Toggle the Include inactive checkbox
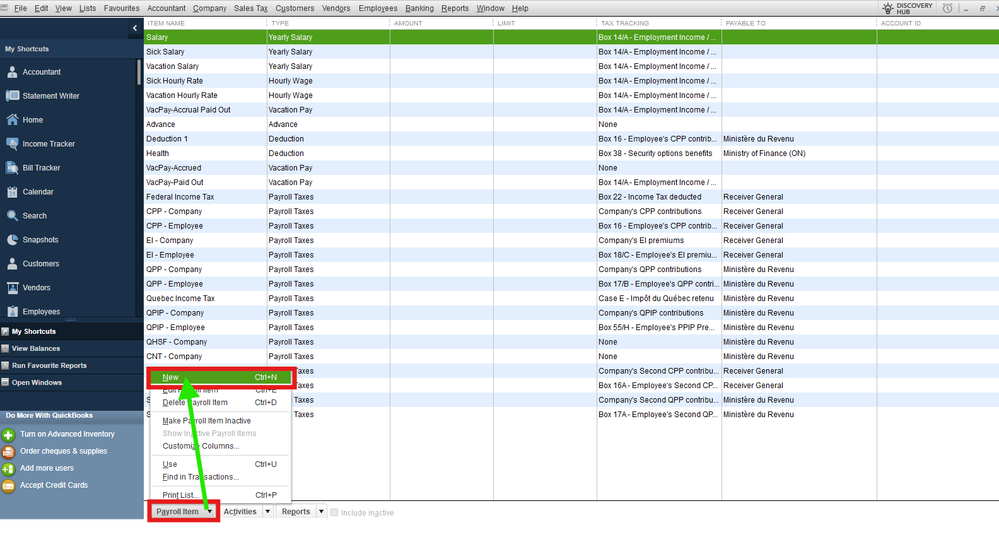 coord(335,513)
